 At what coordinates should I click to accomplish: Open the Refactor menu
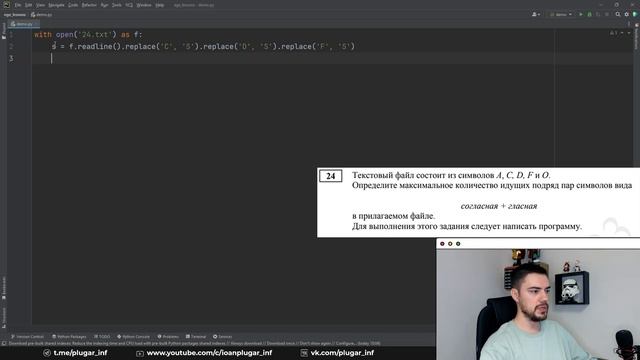coord(89,5)
